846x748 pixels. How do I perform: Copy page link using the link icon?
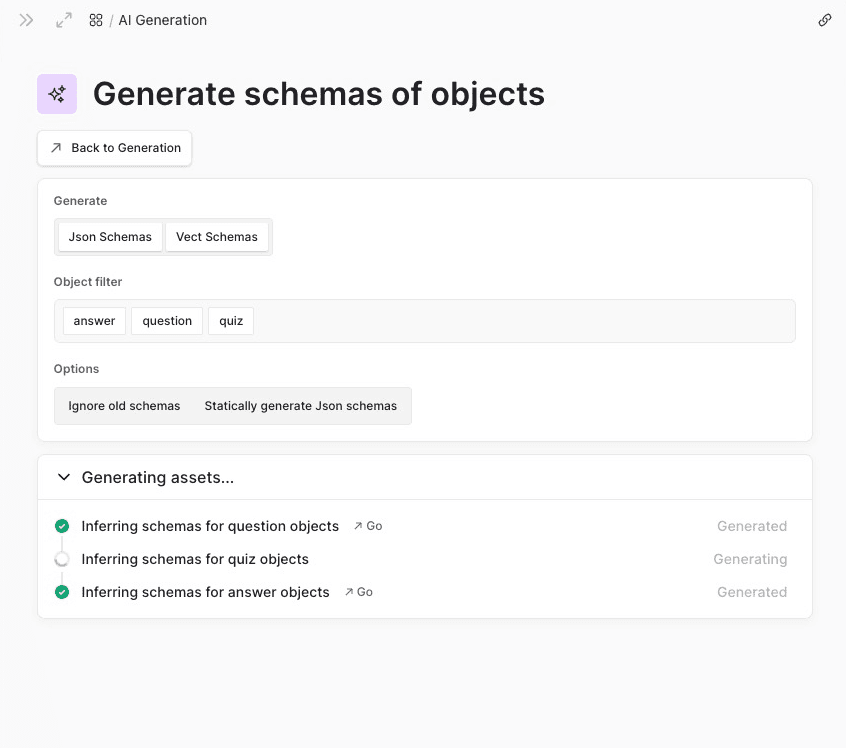click(825, 20)
